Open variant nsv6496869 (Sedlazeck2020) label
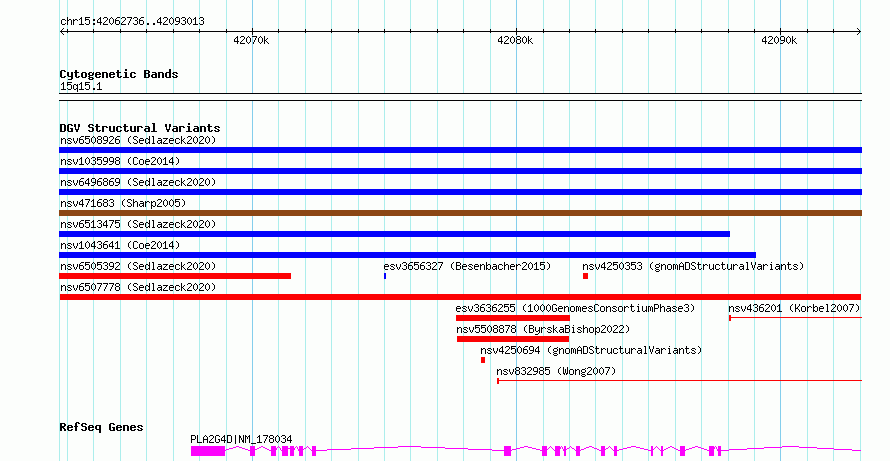The width and height of the screenshot is (890, 461). tap(138, 182)
